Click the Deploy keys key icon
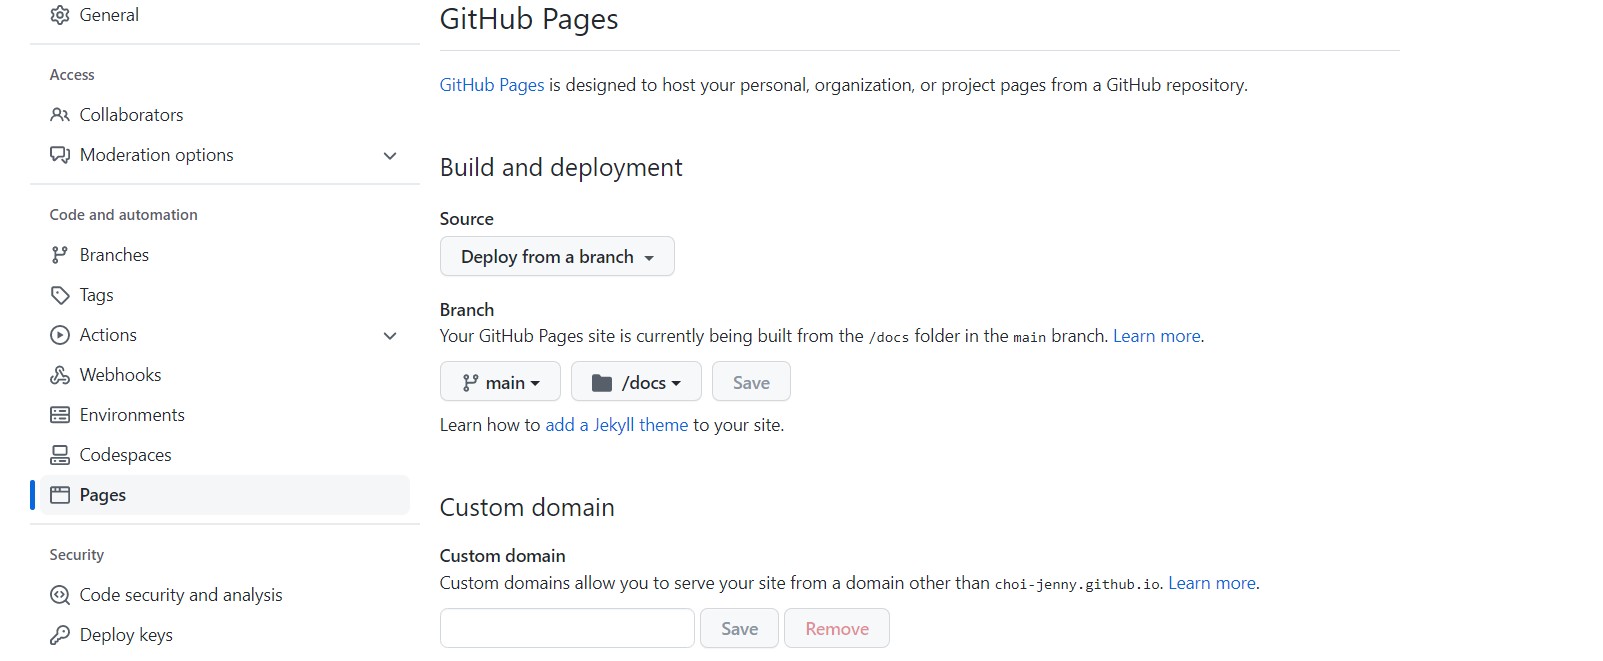 click(x=60, y=635)
